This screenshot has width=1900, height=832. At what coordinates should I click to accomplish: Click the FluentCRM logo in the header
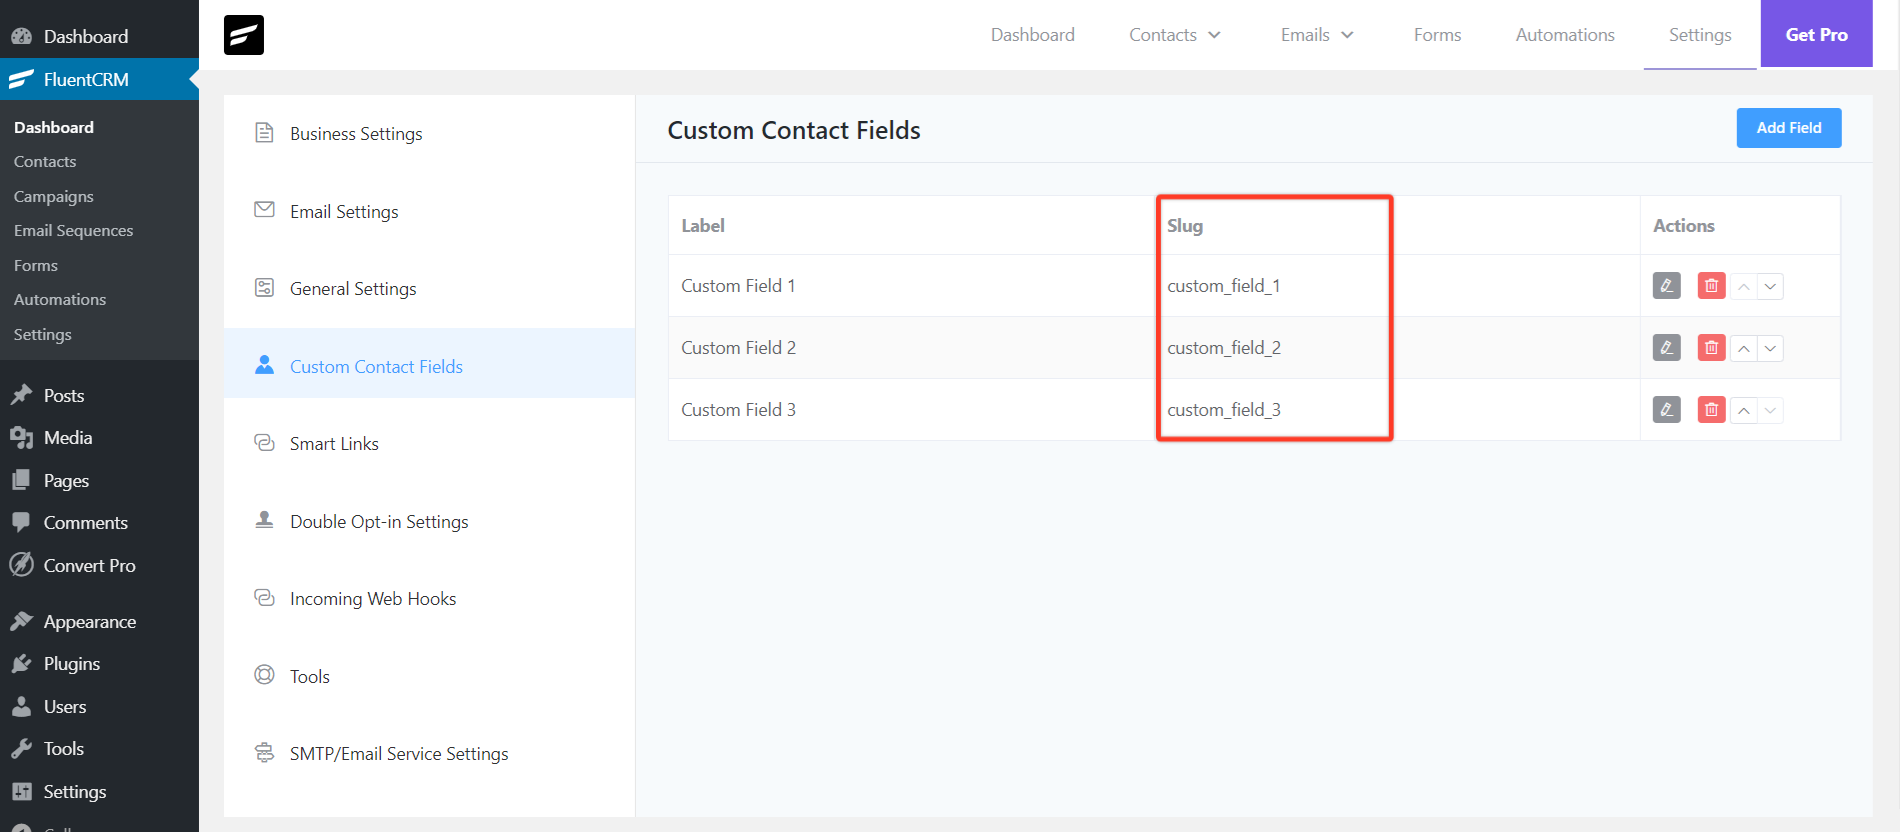[244, 35]
